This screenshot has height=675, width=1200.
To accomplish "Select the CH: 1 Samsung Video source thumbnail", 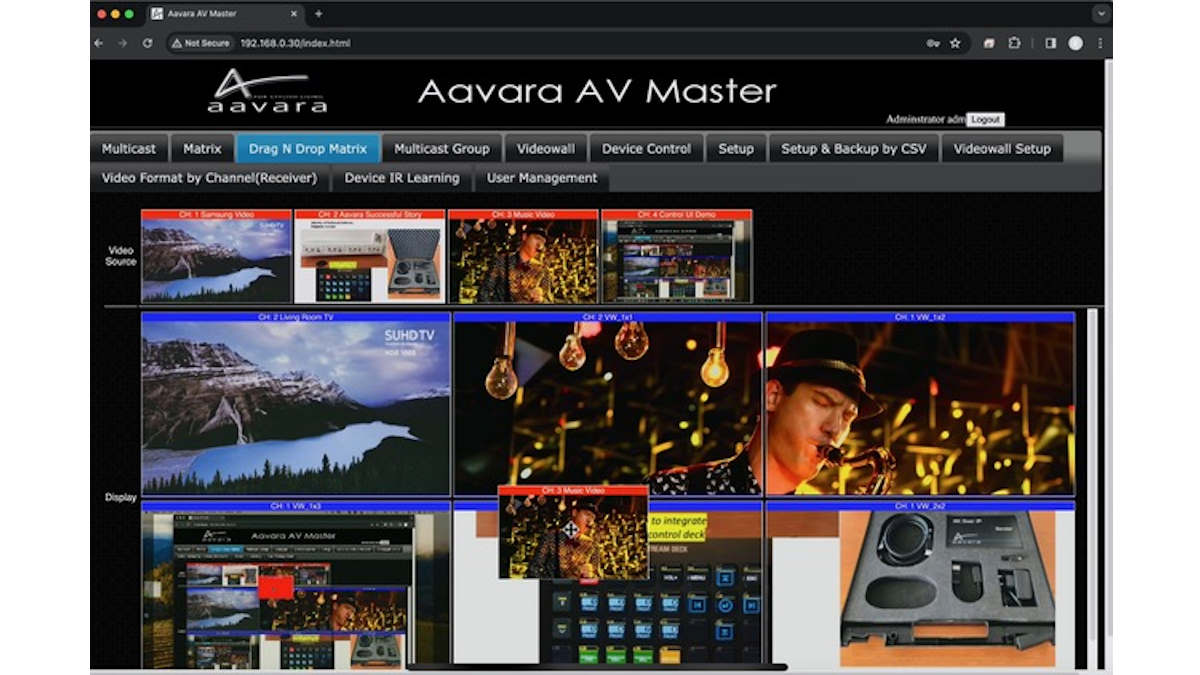I will coord(216,256).
